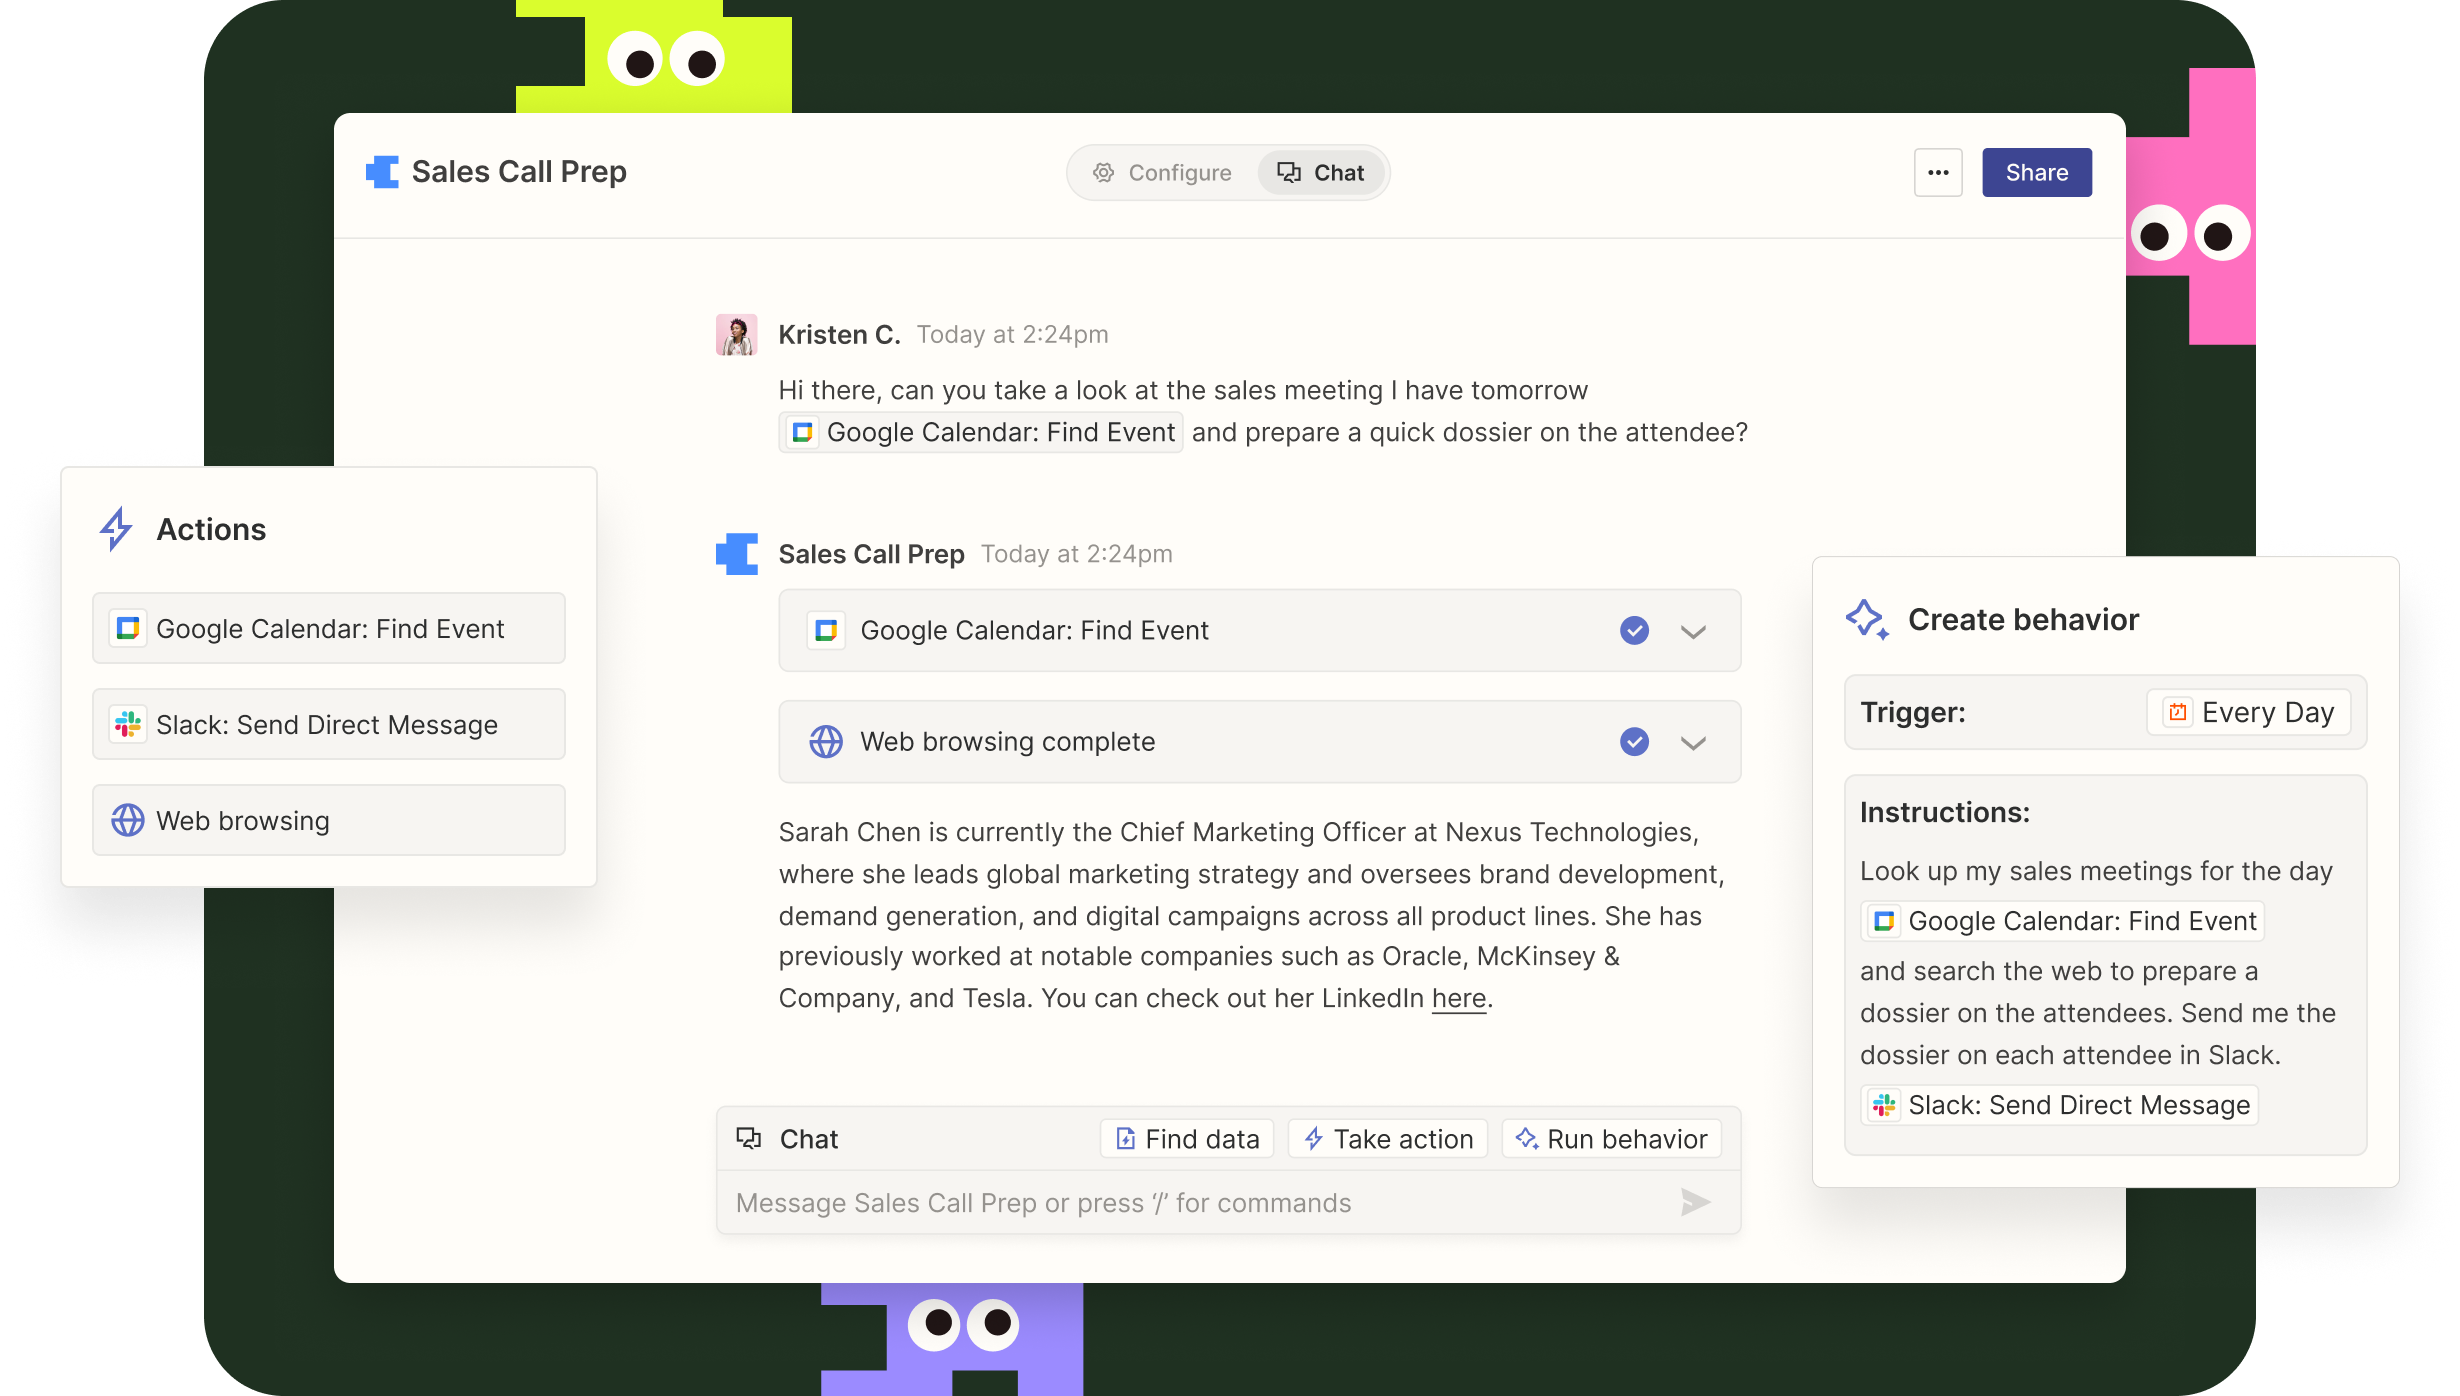The image size is (2460, 1396).
Task: Click the Share button
Action: pos(2036,172)
